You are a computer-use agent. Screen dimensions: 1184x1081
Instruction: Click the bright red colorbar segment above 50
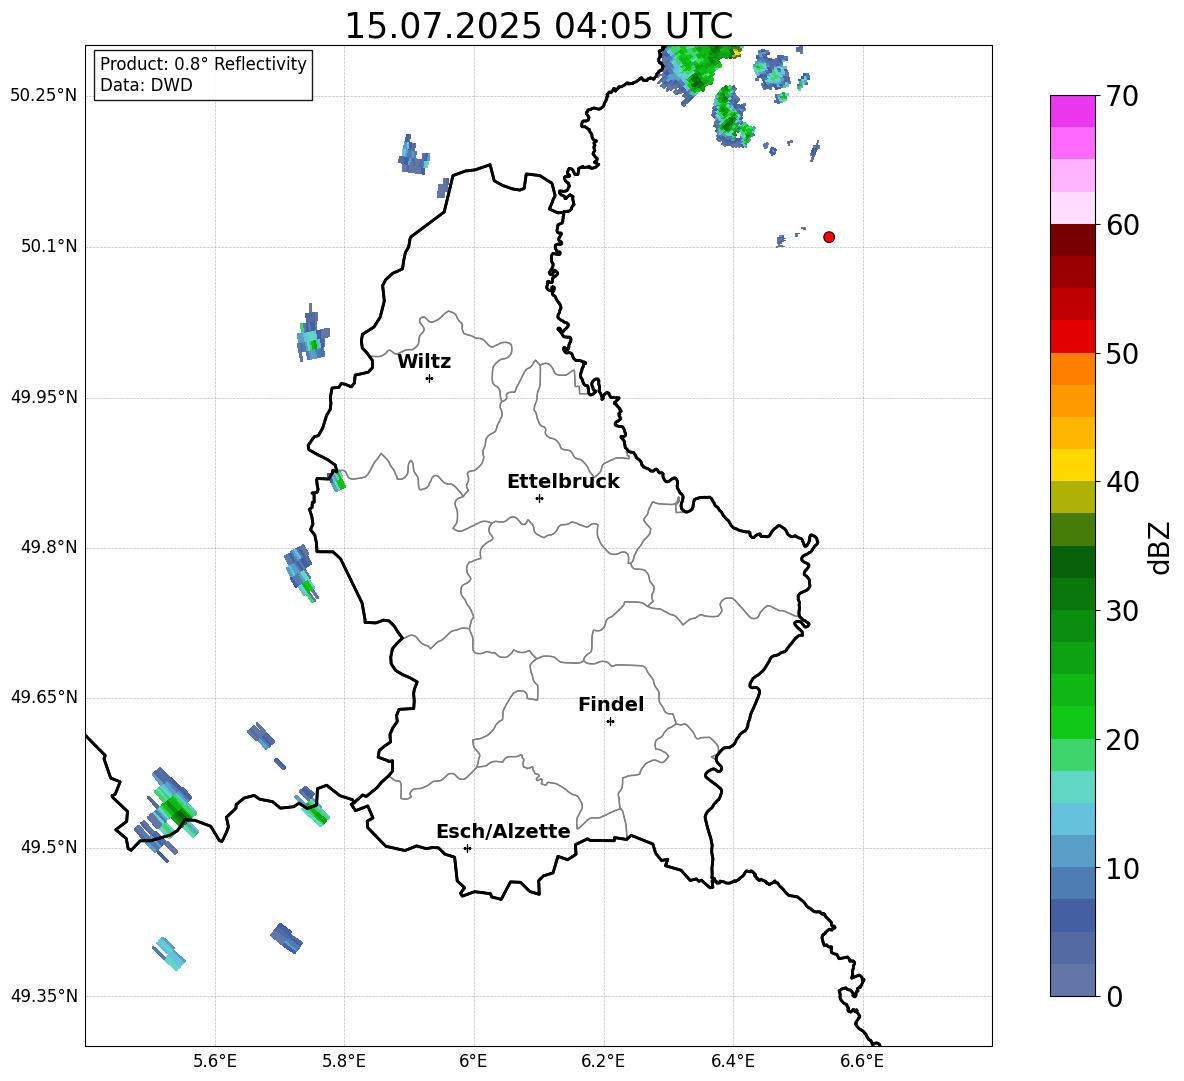1072,337
